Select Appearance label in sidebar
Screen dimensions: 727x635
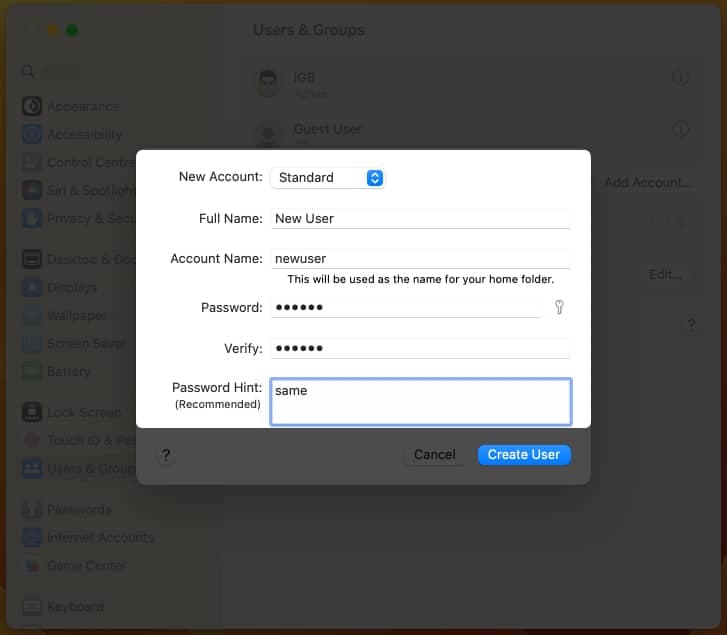[83, 107]
